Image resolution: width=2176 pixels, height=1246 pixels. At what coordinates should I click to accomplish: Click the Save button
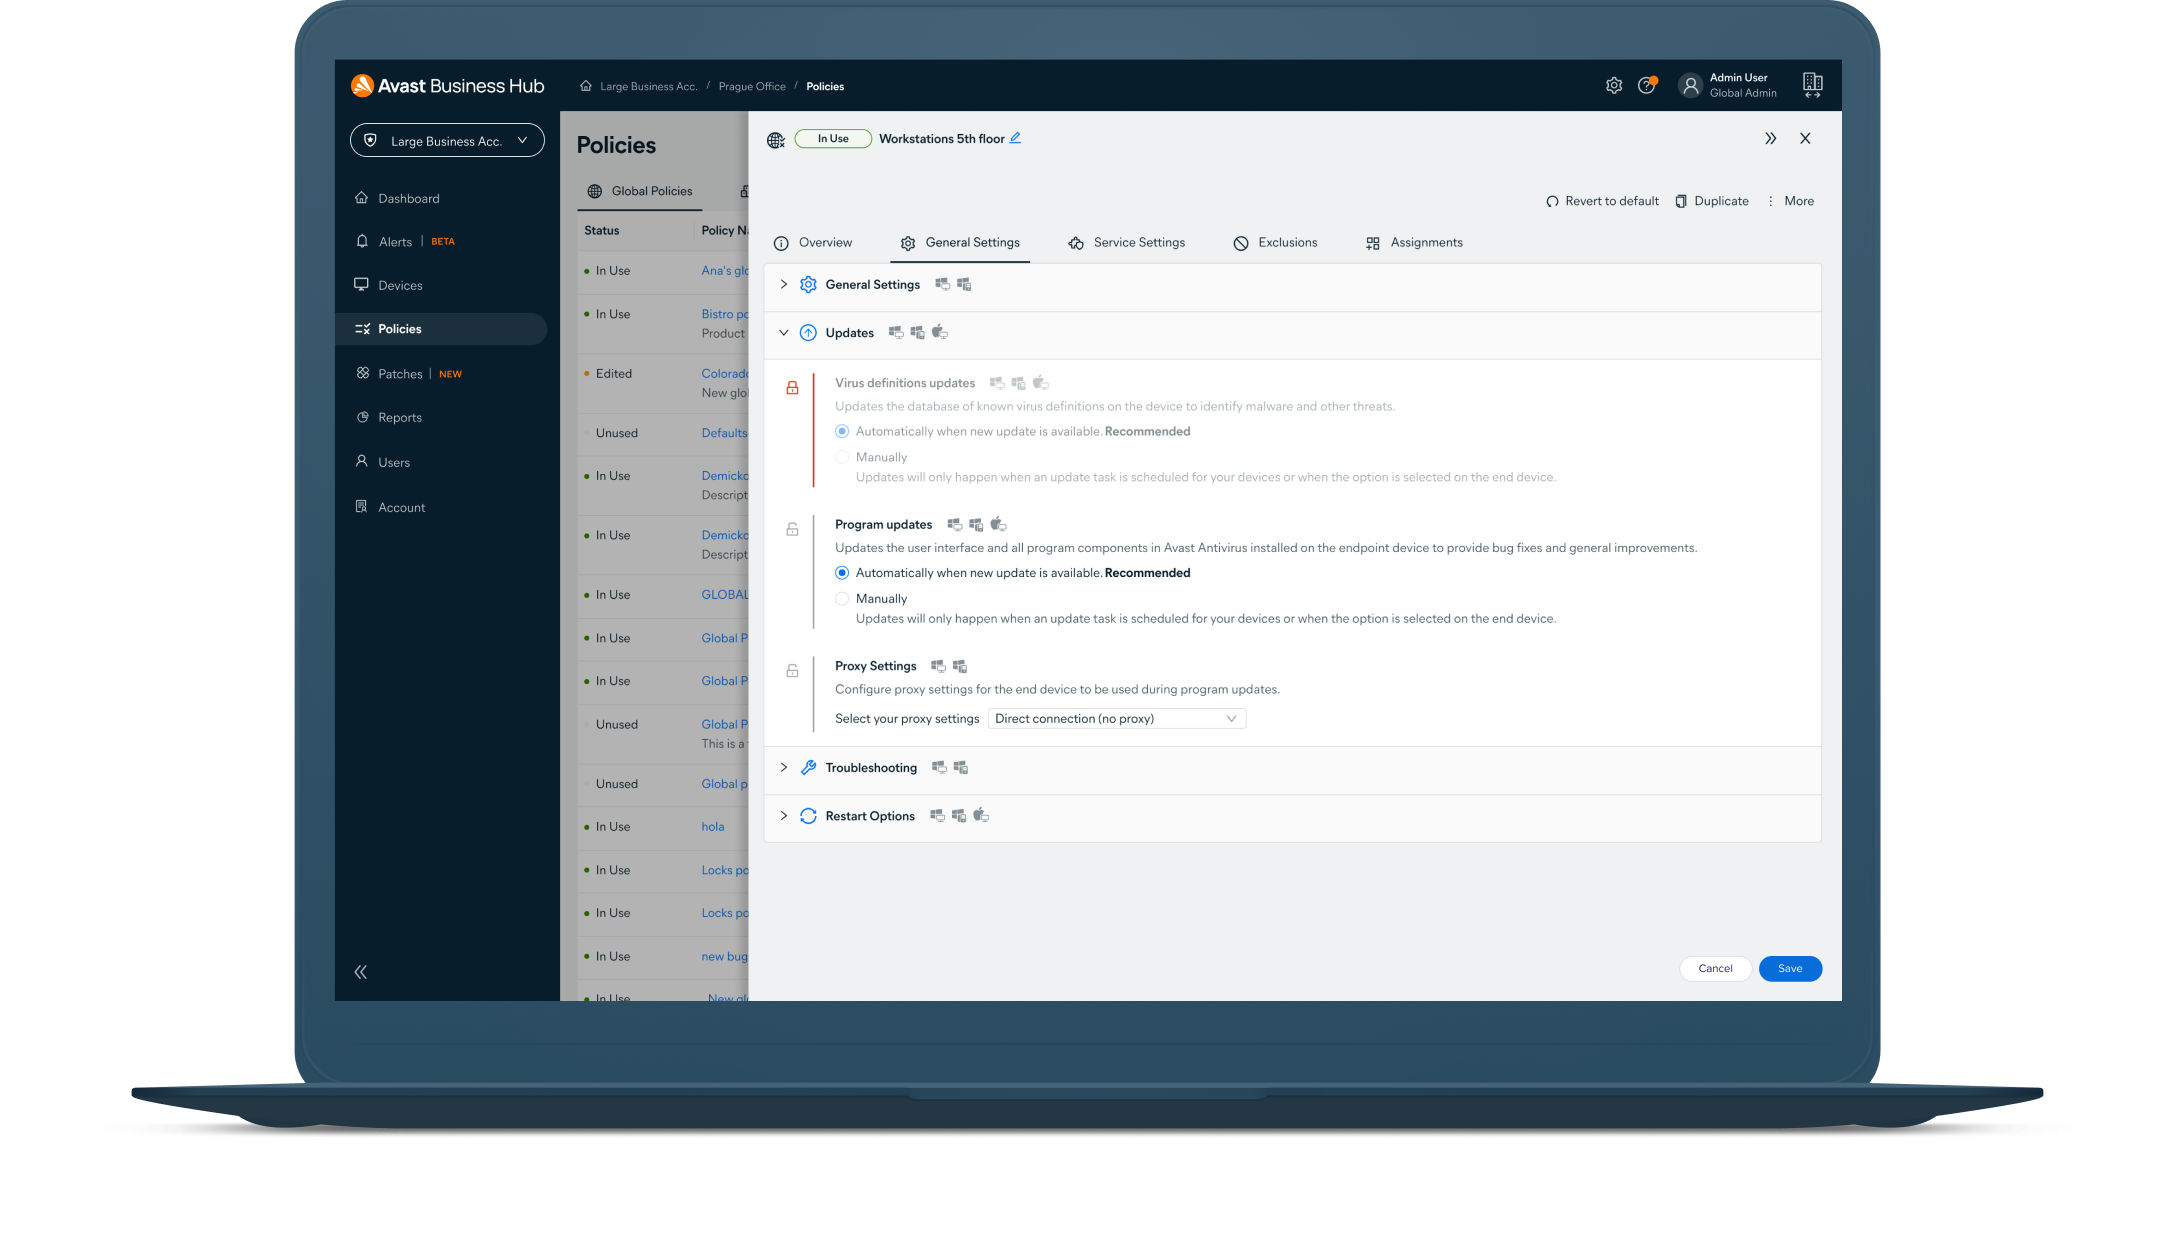pos(1789,968)
